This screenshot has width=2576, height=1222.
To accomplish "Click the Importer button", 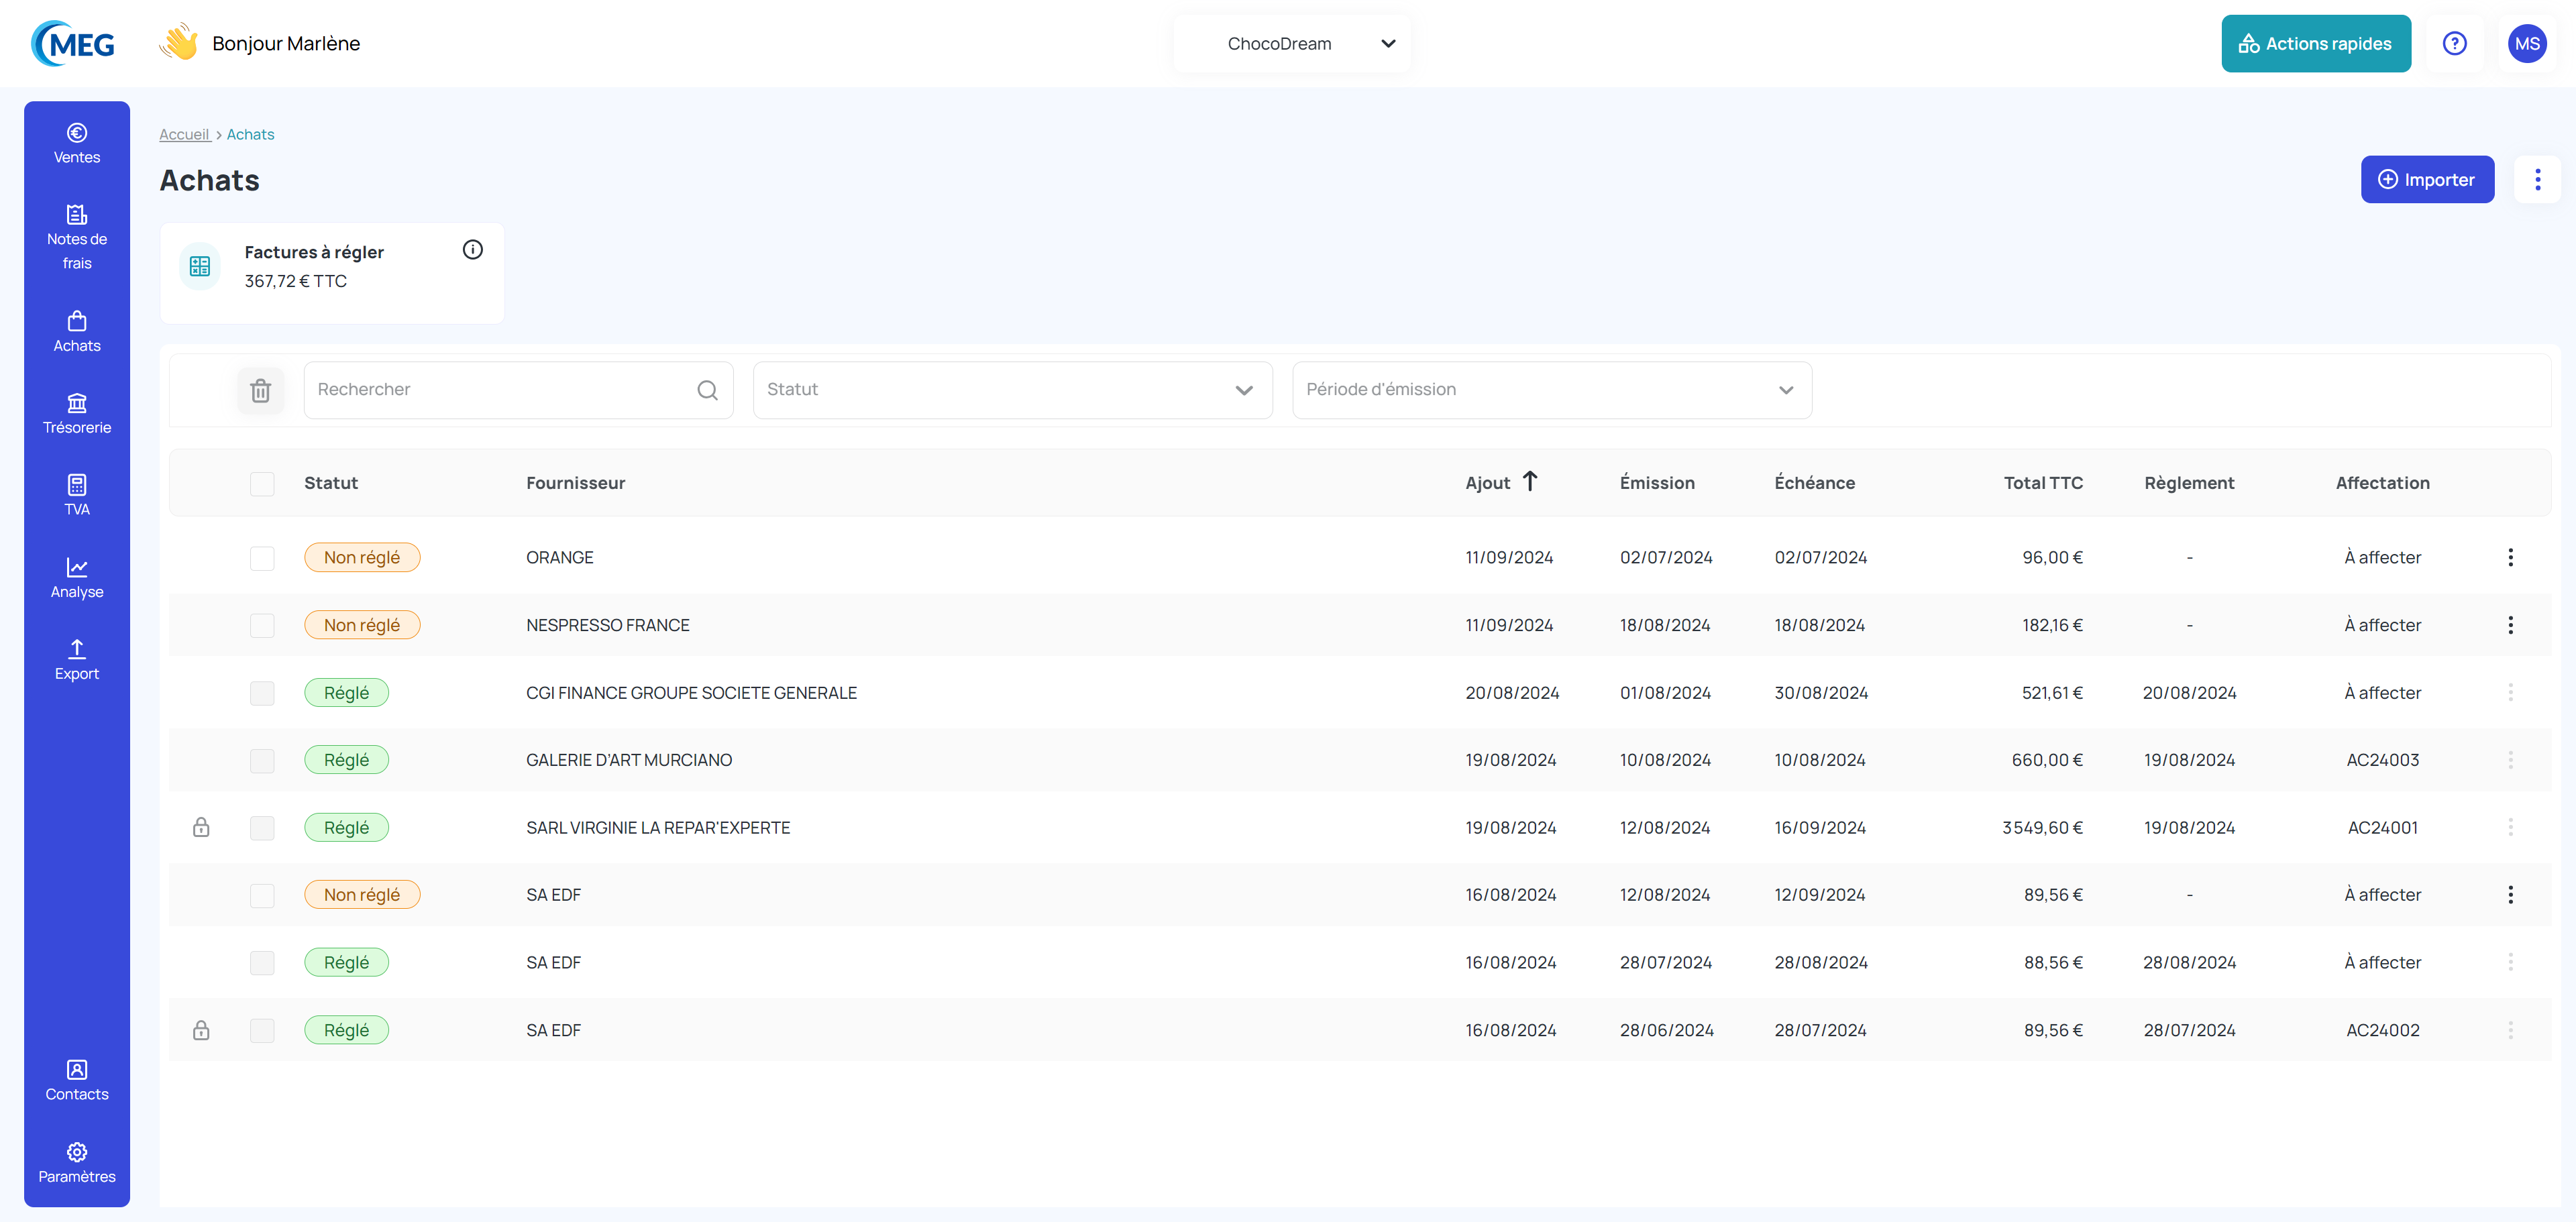I will [x=2427, y=180].
